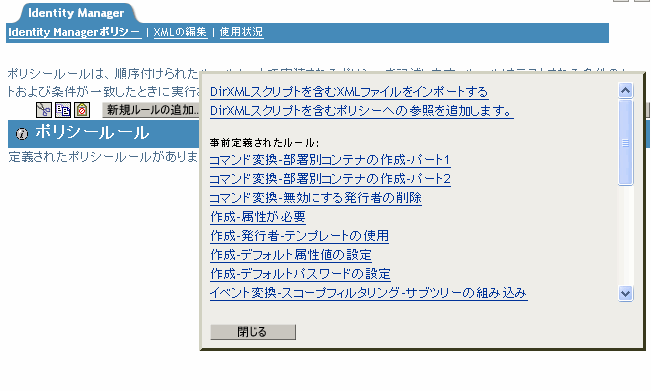Click the info icon beside ポリシールール heading
651x391 pixels.
pos(22,134)
